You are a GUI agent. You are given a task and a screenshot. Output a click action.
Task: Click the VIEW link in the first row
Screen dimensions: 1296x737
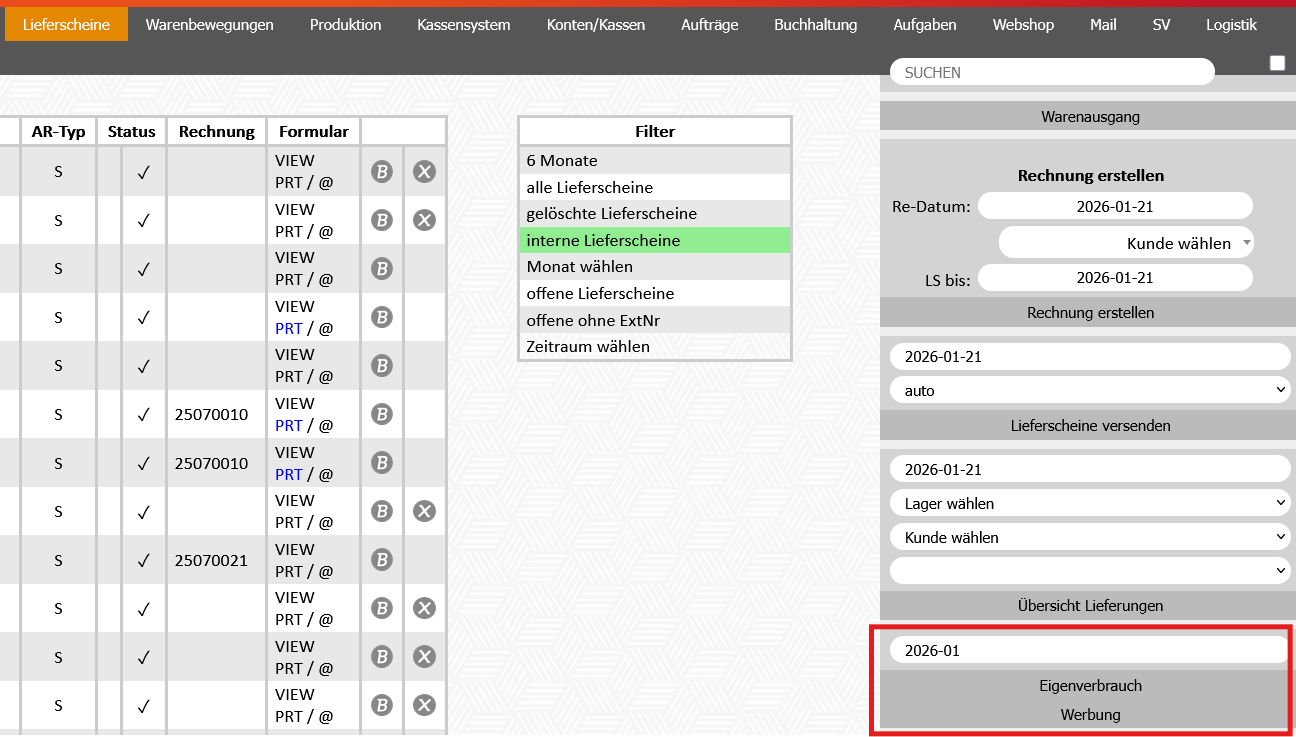coord(295,161)
